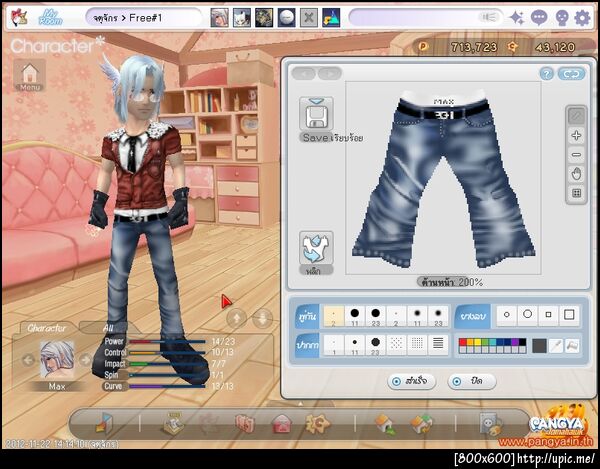Open the pyramid item slot icon
This screenshot has height=469, width=600.
pos(331,18)
